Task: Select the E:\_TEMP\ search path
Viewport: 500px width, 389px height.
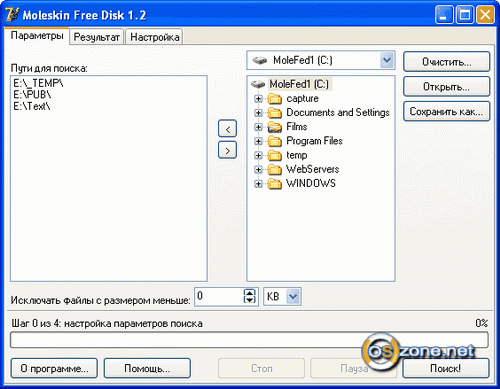Action: 38,83
